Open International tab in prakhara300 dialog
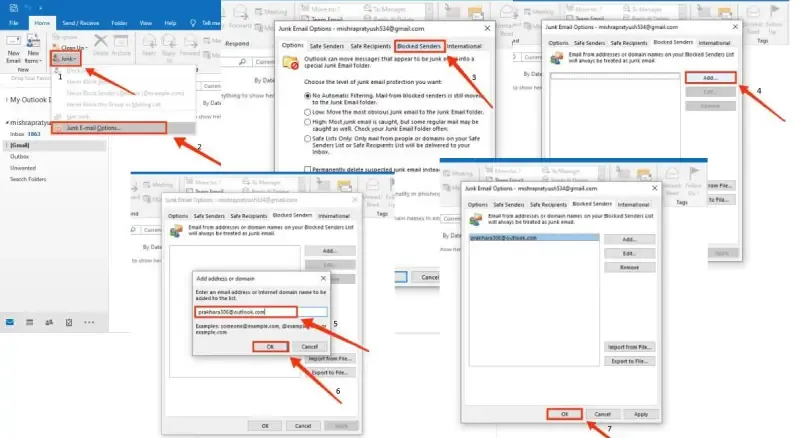 coord(633,204)
